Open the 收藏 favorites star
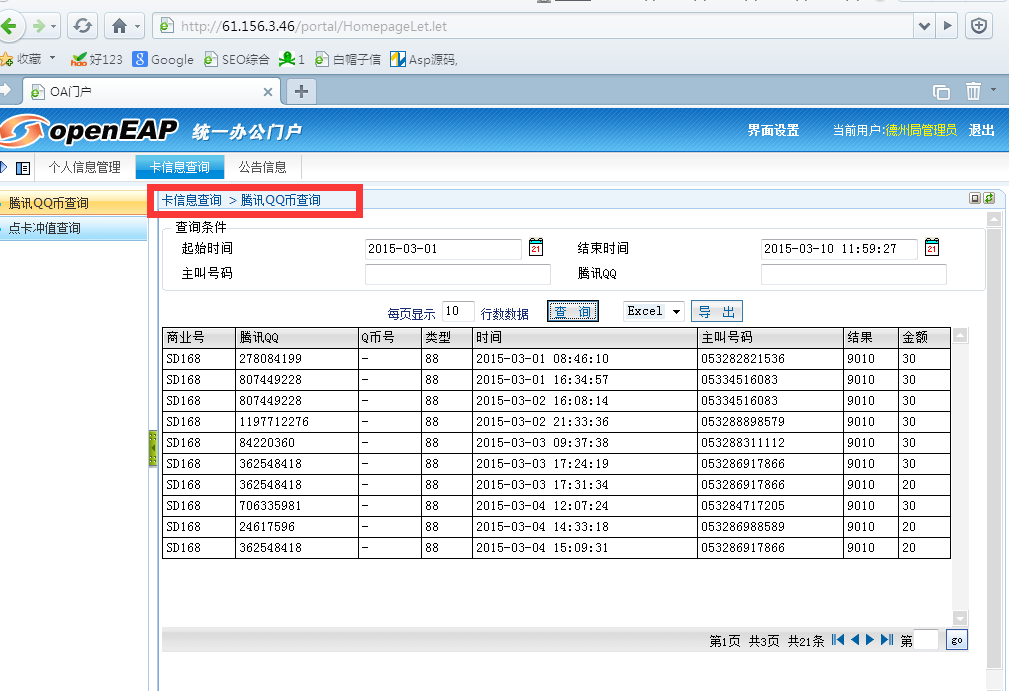 point(7,59)
